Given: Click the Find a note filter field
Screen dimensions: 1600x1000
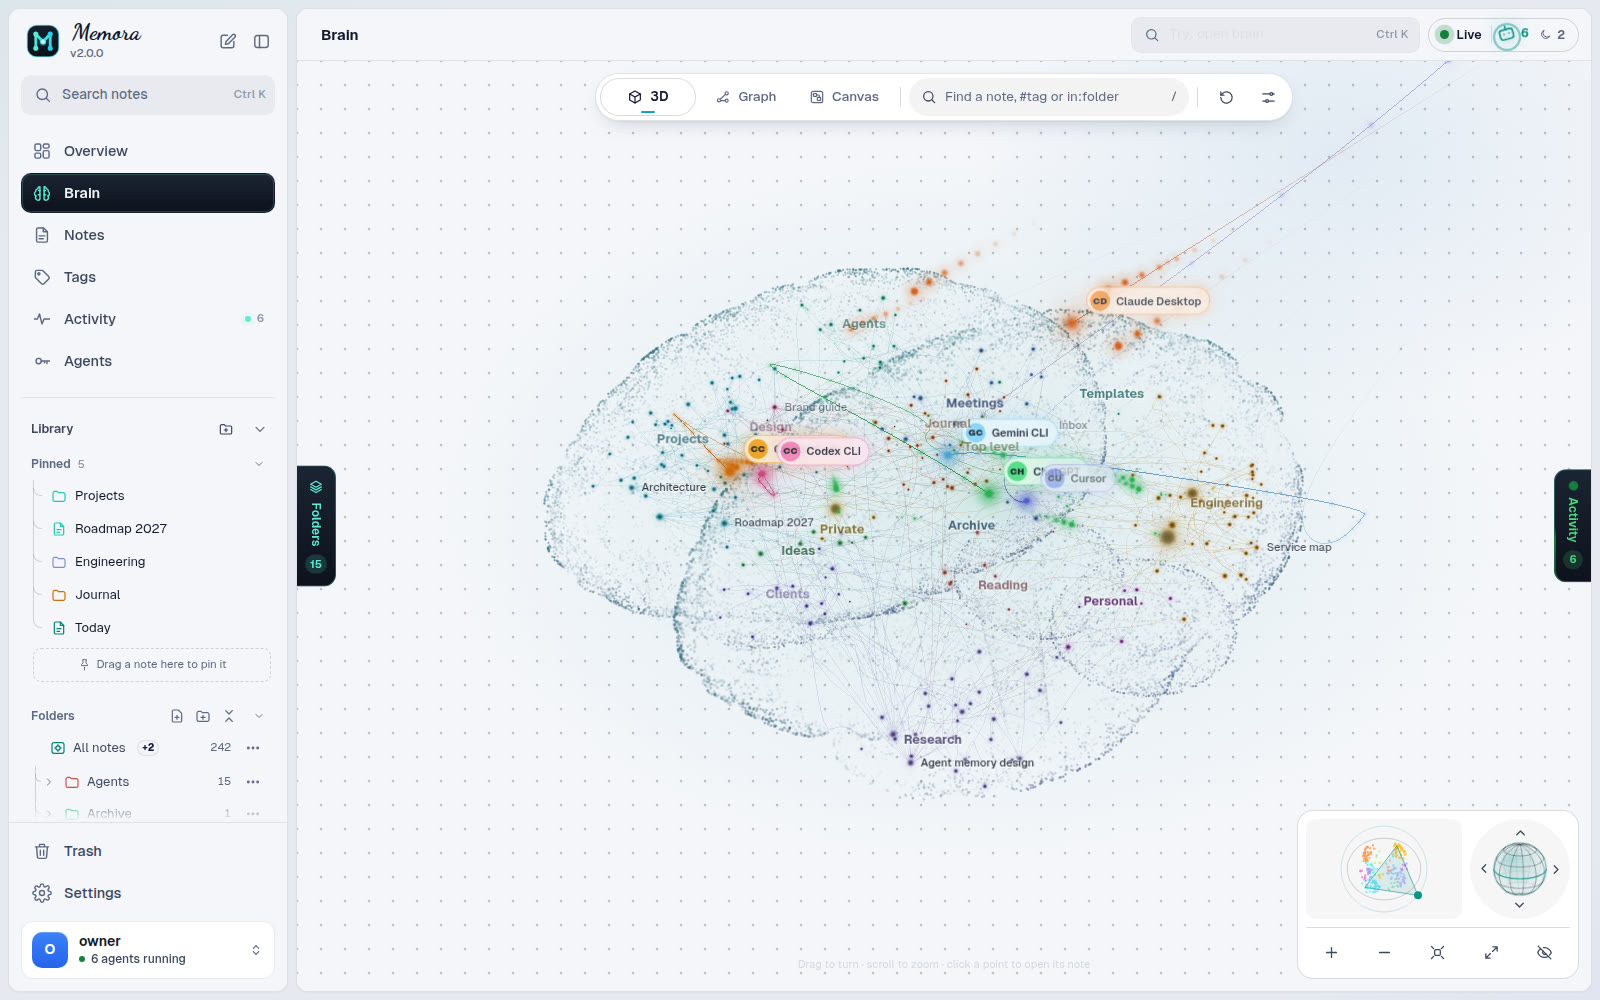Looking at the screenshot, I should click(1048, 97).
